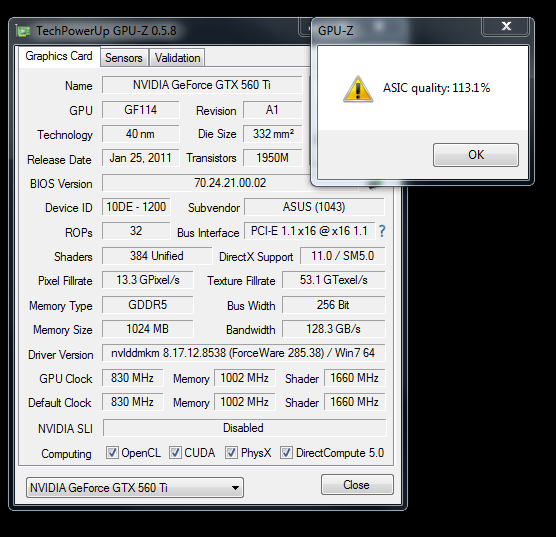
Task: Click the Close button in GPU-Z
Action: 357,485
